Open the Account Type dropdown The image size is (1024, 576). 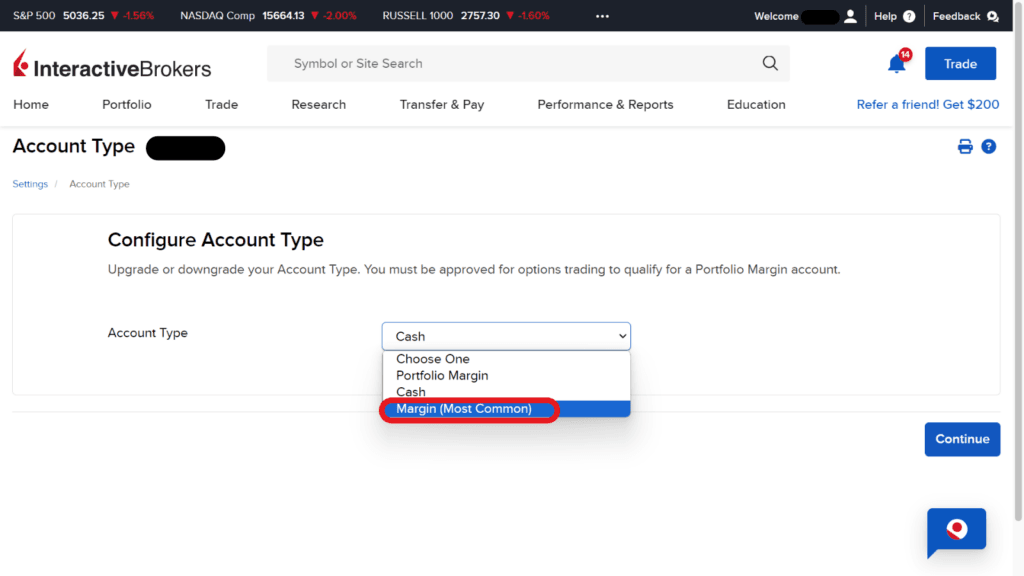[505, 336]
